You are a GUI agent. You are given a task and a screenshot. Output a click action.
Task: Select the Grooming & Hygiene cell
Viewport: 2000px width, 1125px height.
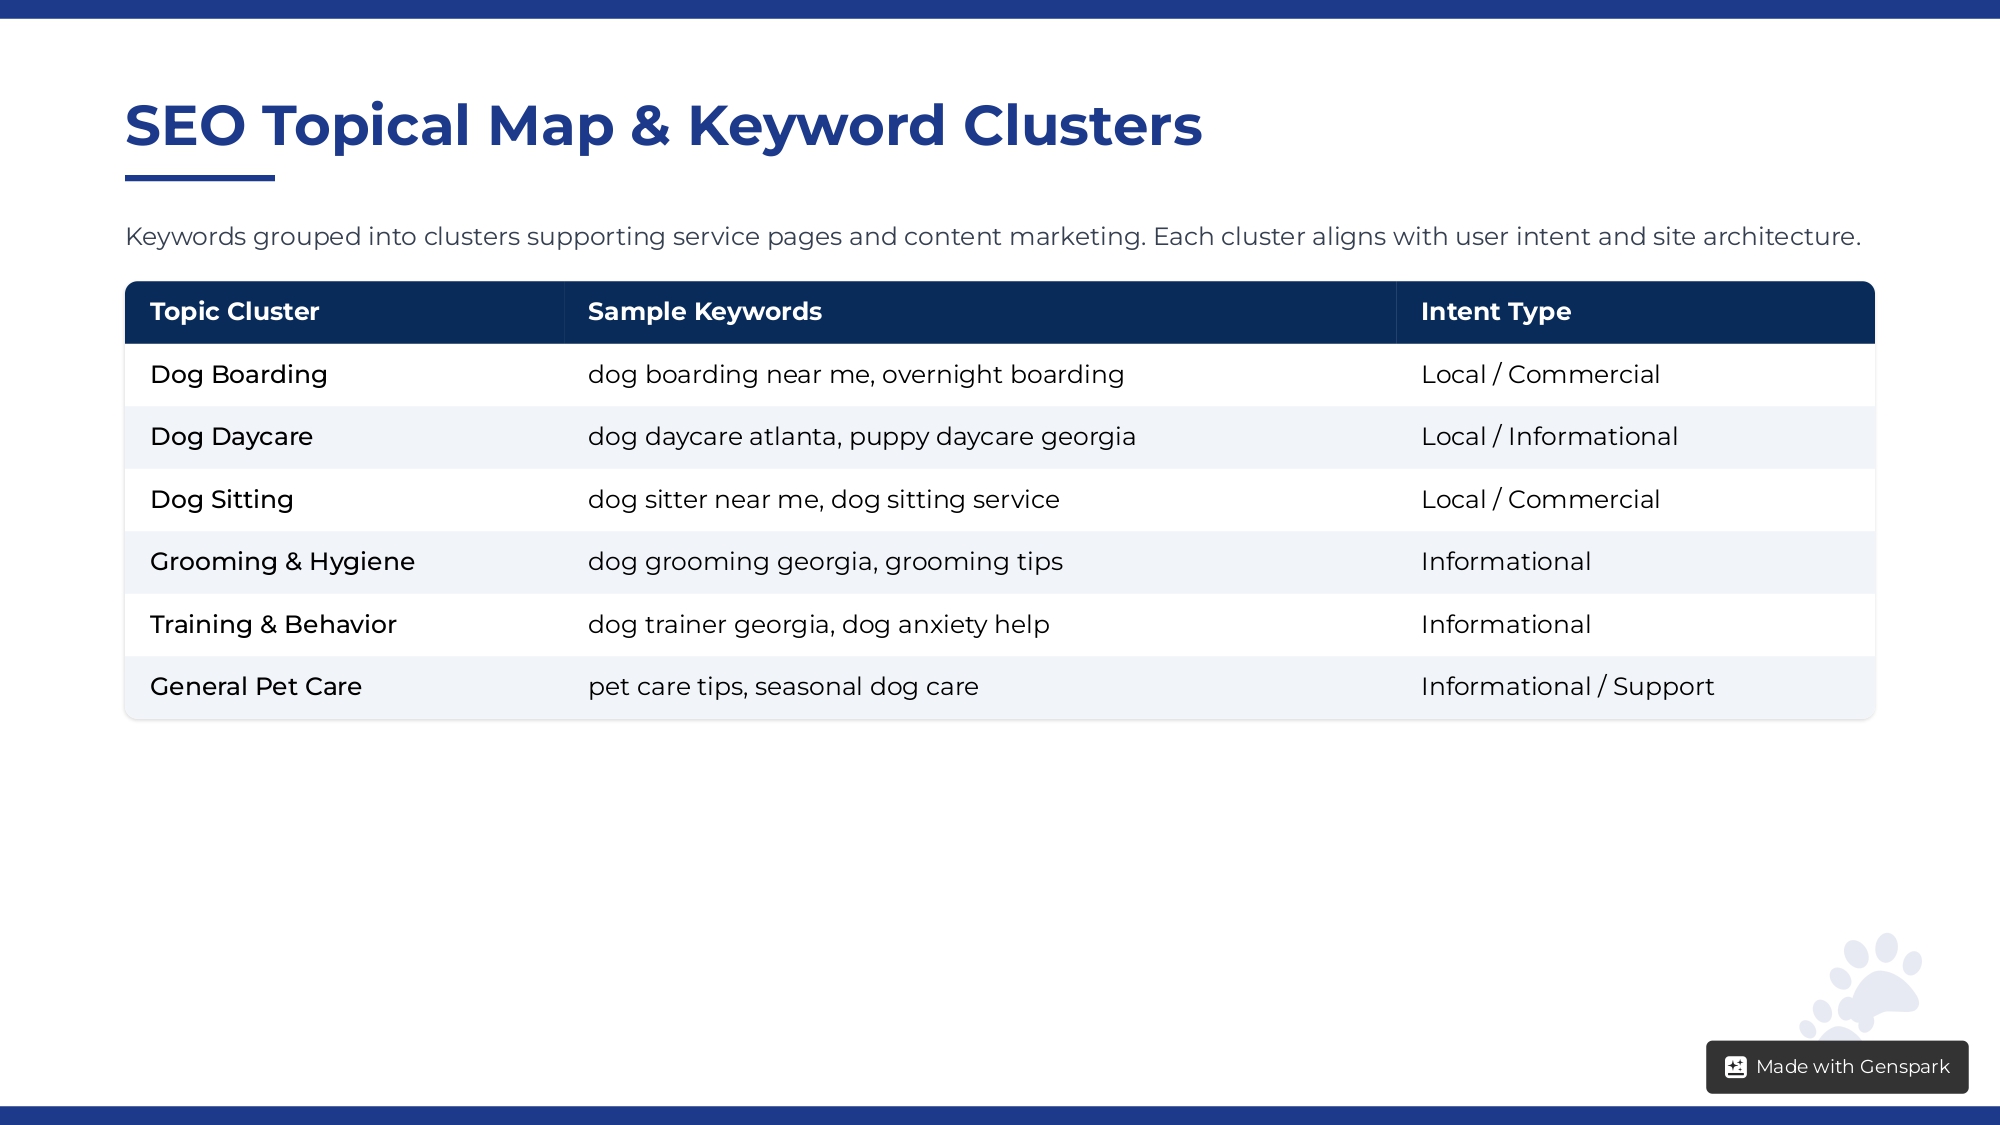(x=282, y=562)
